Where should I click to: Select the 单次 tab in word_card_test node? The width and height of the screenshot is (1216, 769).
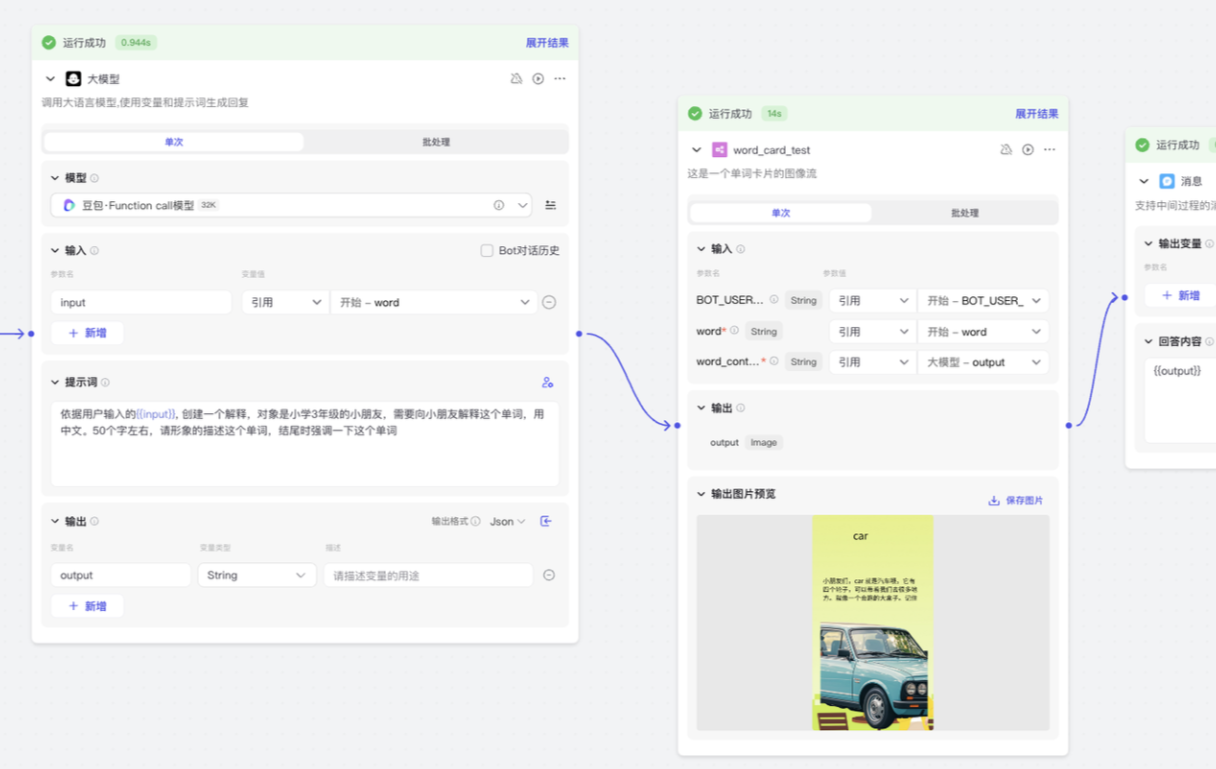tap(780, 213)
